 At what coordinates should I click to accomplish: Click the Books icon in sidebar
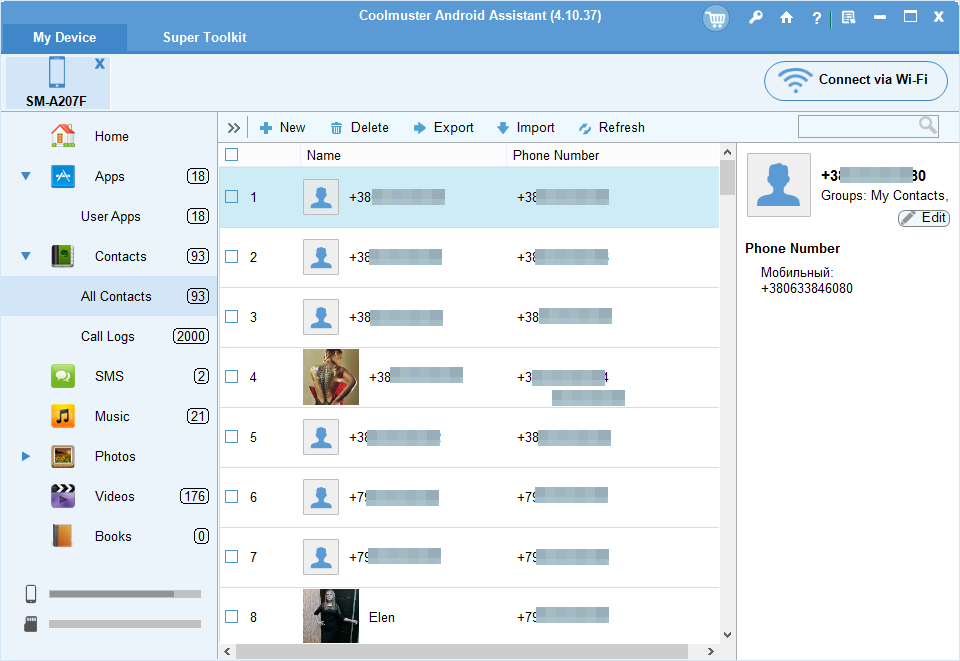tap(62, 536)
